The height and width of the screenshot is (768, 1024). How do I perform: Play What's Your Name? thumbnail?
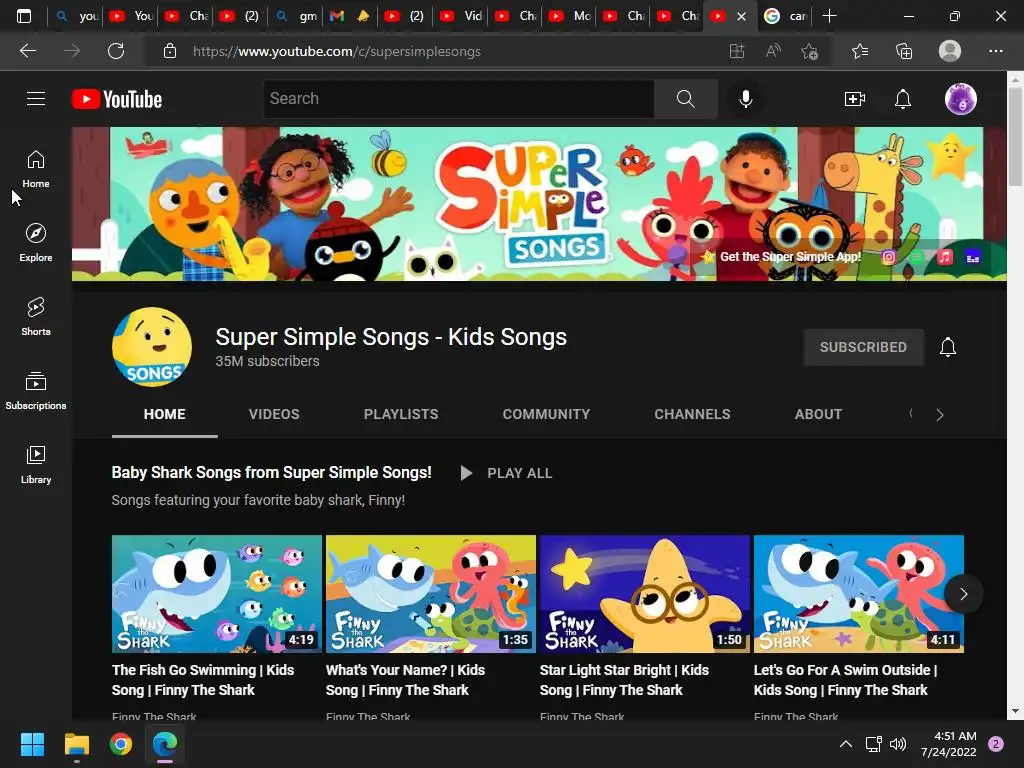(x=431, y=594)
